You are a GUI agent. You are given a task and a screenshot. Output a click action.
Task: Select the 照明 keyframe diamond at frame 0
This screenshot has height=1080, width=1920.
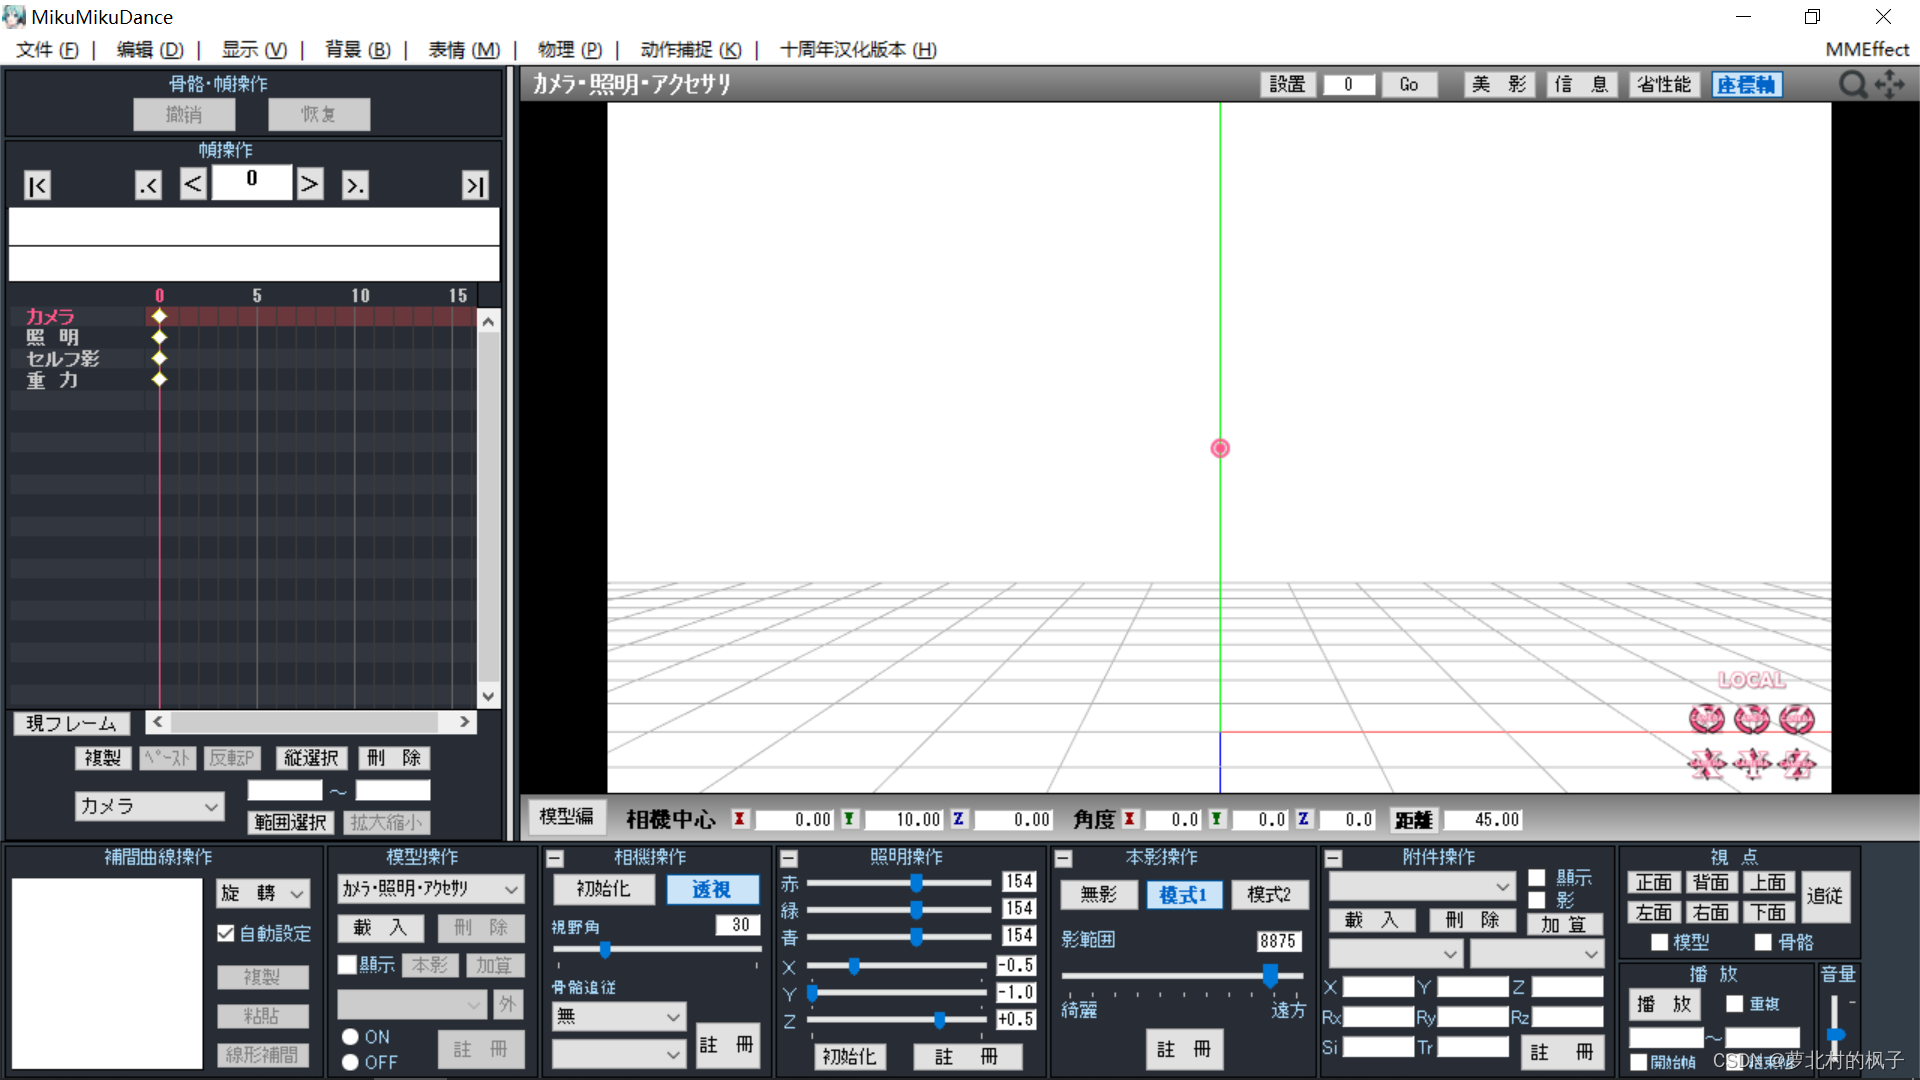click(x=159, y=337)
